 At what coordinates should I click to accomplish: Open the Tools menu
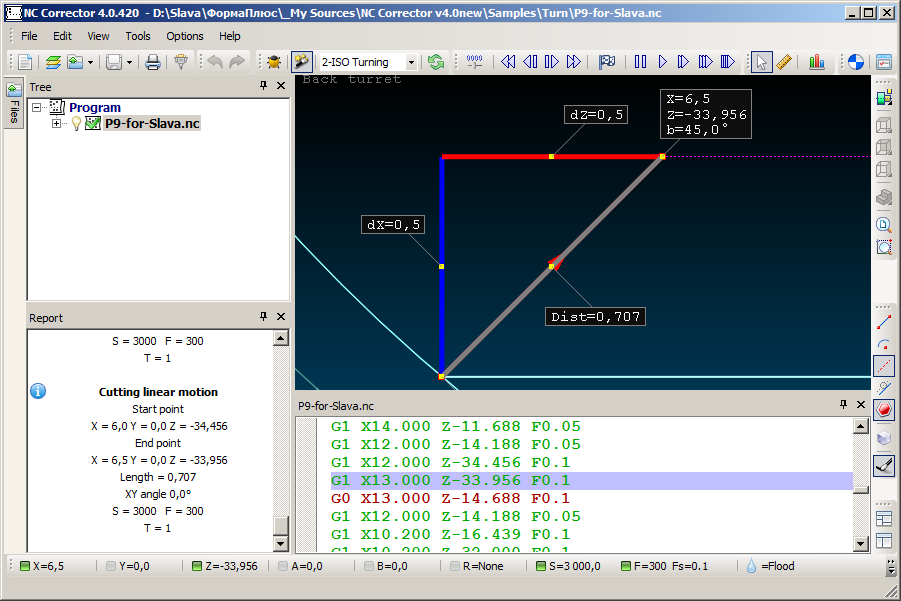coord(138,36)
